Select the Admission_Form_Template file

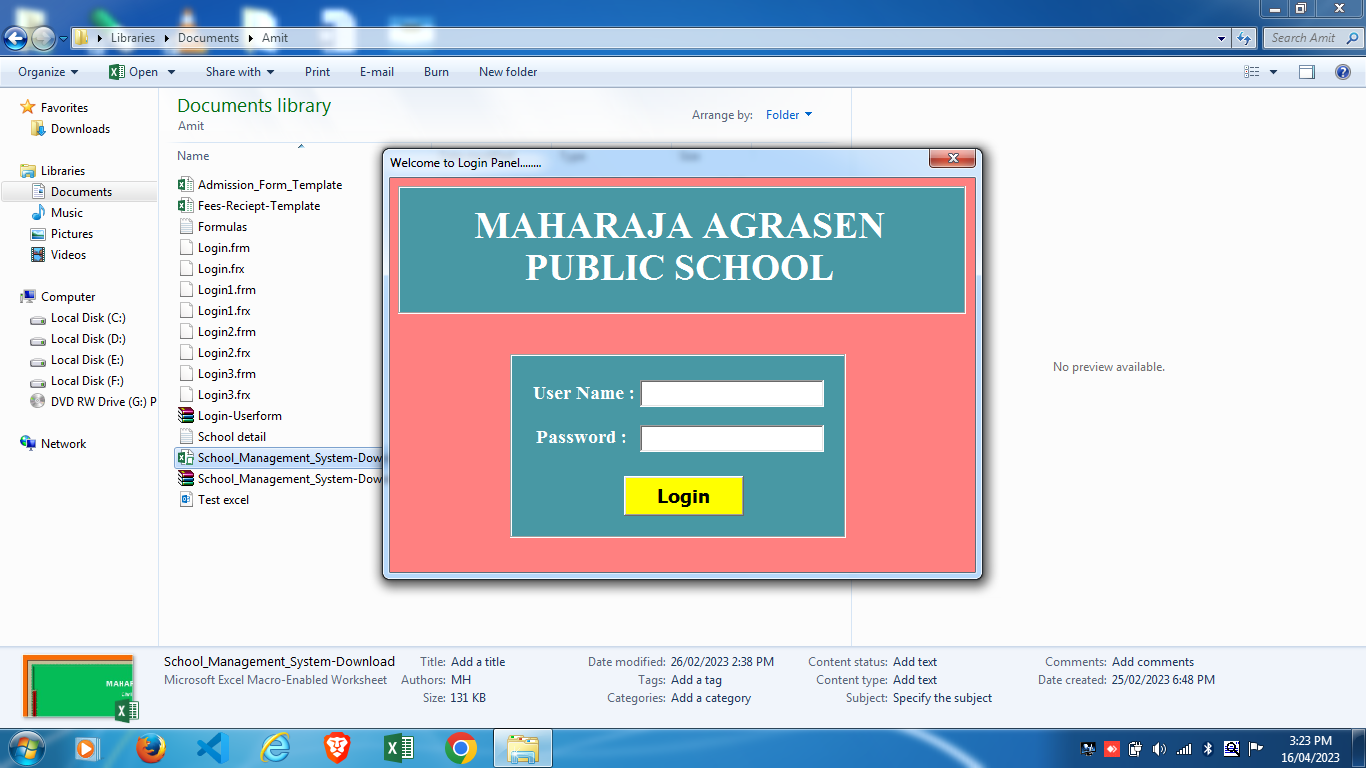click(269, 185)
